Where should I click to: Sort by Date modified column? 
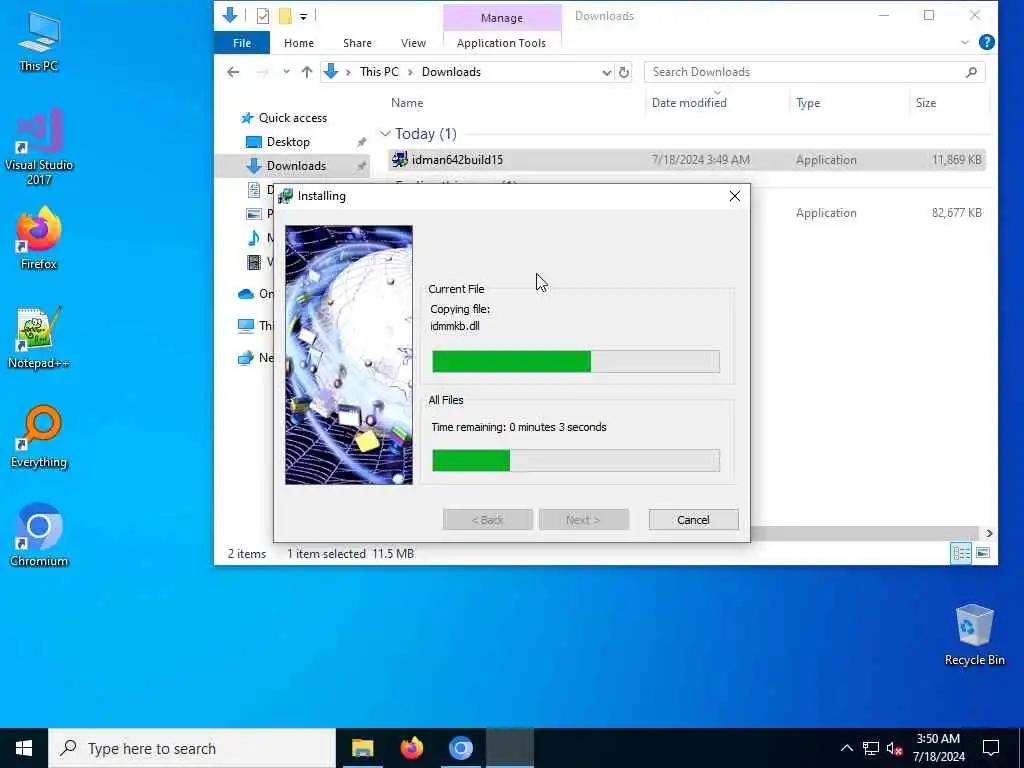pos(689,103)
